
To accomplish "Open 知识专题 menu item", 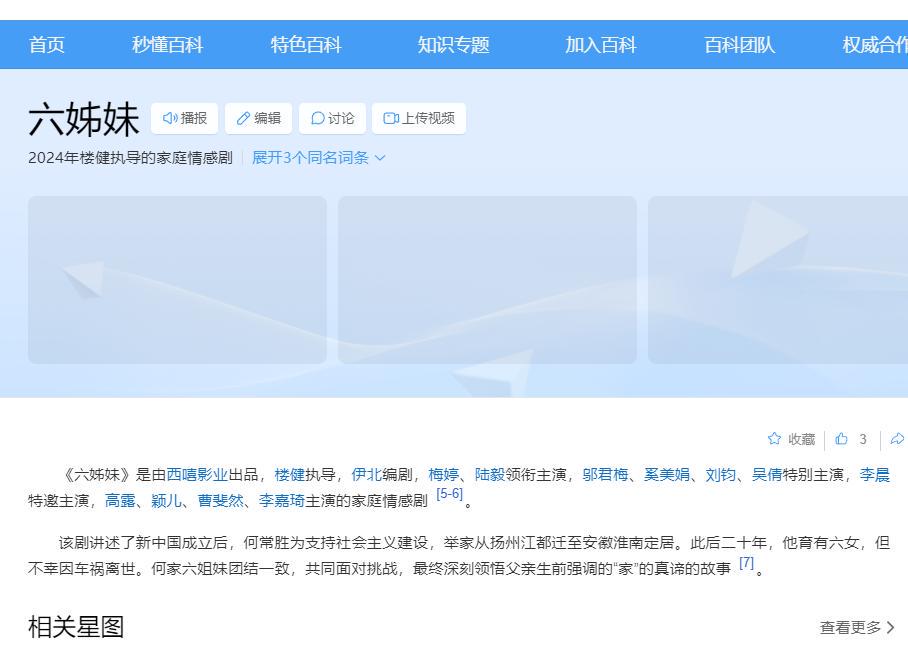I will [453, 45].
